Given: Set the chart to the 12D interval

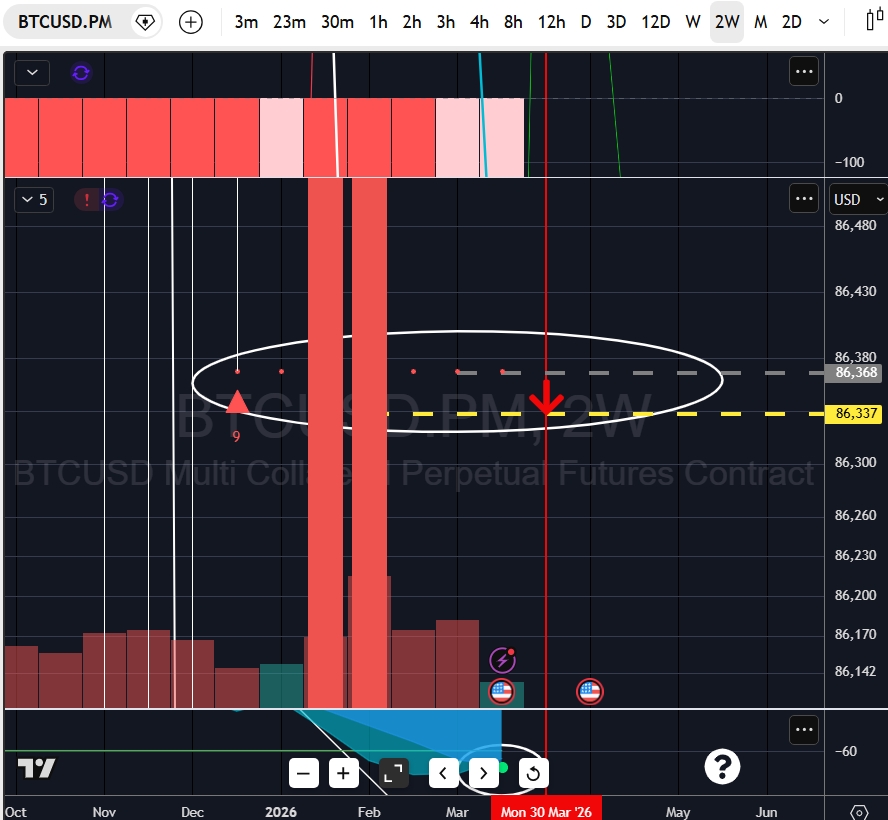Looking at the screenshot, I should 656,22.
